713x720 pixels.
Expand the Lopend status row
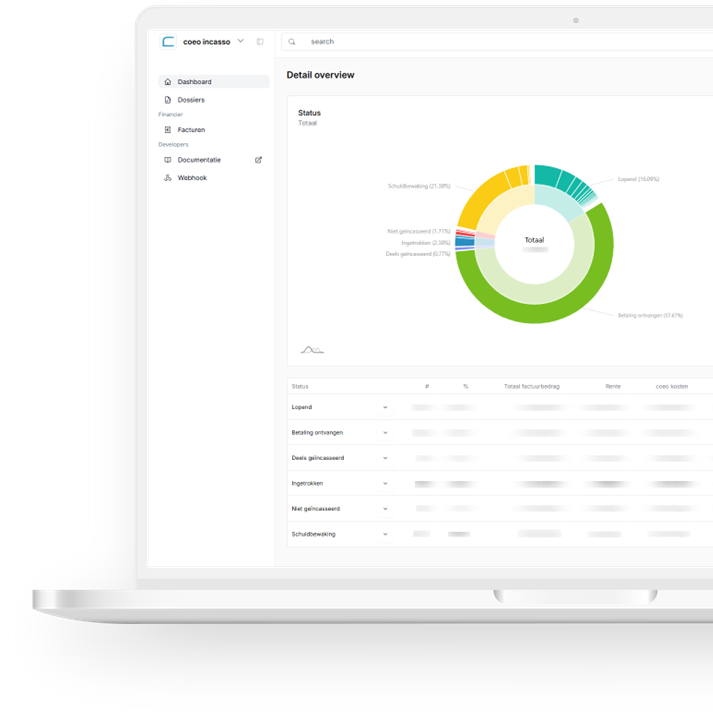coord(385,408)
